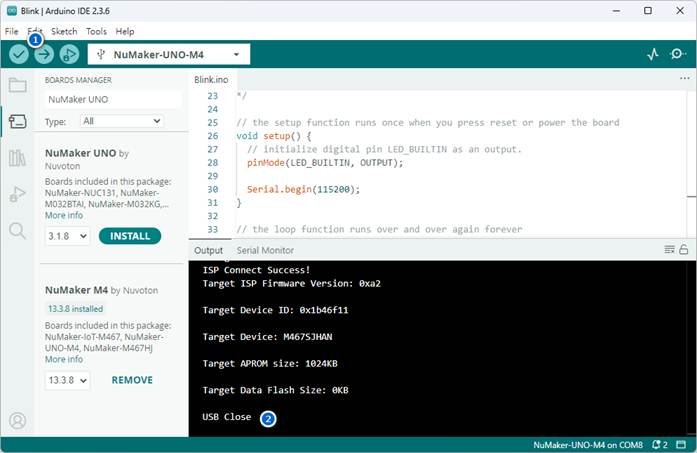This screenshot has width=697, height=453.
Task: Open the Sketchbook folder sidebar icon
Action: [17, 86]
